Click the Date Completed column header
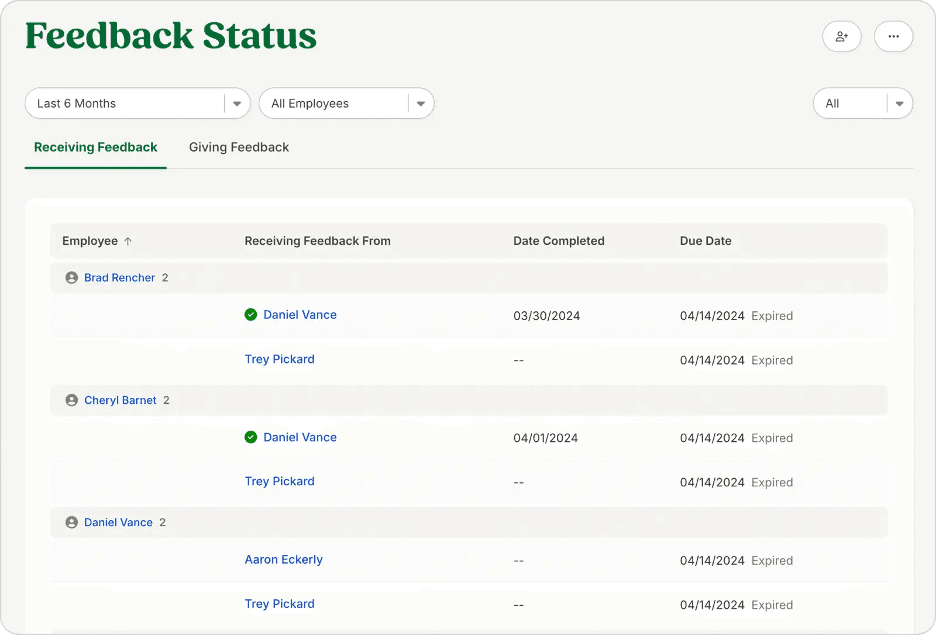 click(559, 241)
